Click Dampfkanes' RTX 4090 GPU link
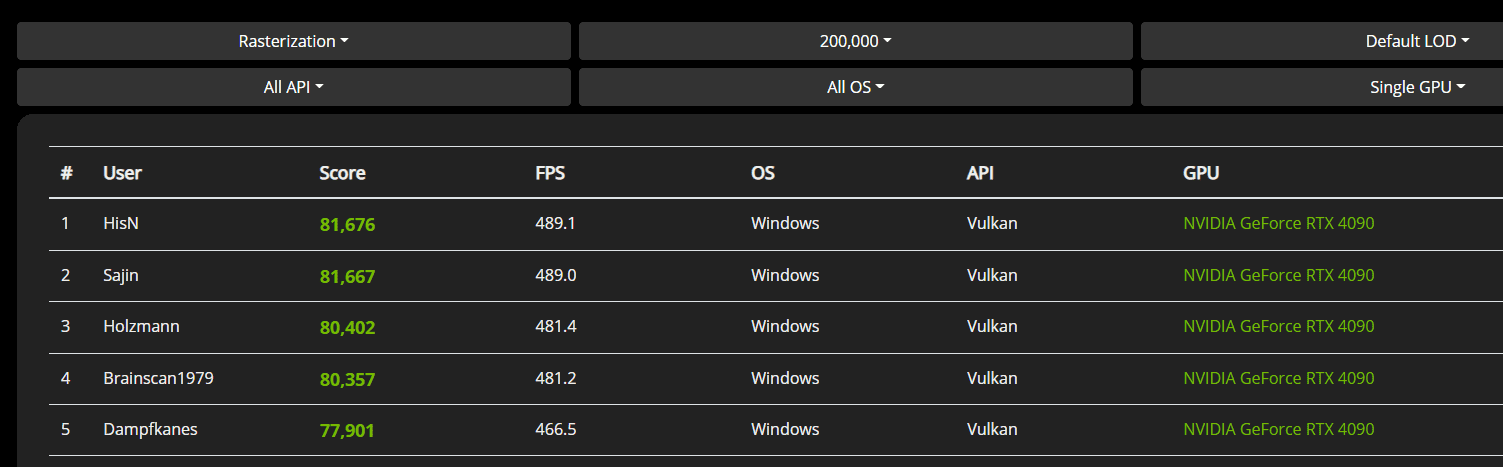The height and width of the screenshot is (467, 1503). coord(1278,429)
